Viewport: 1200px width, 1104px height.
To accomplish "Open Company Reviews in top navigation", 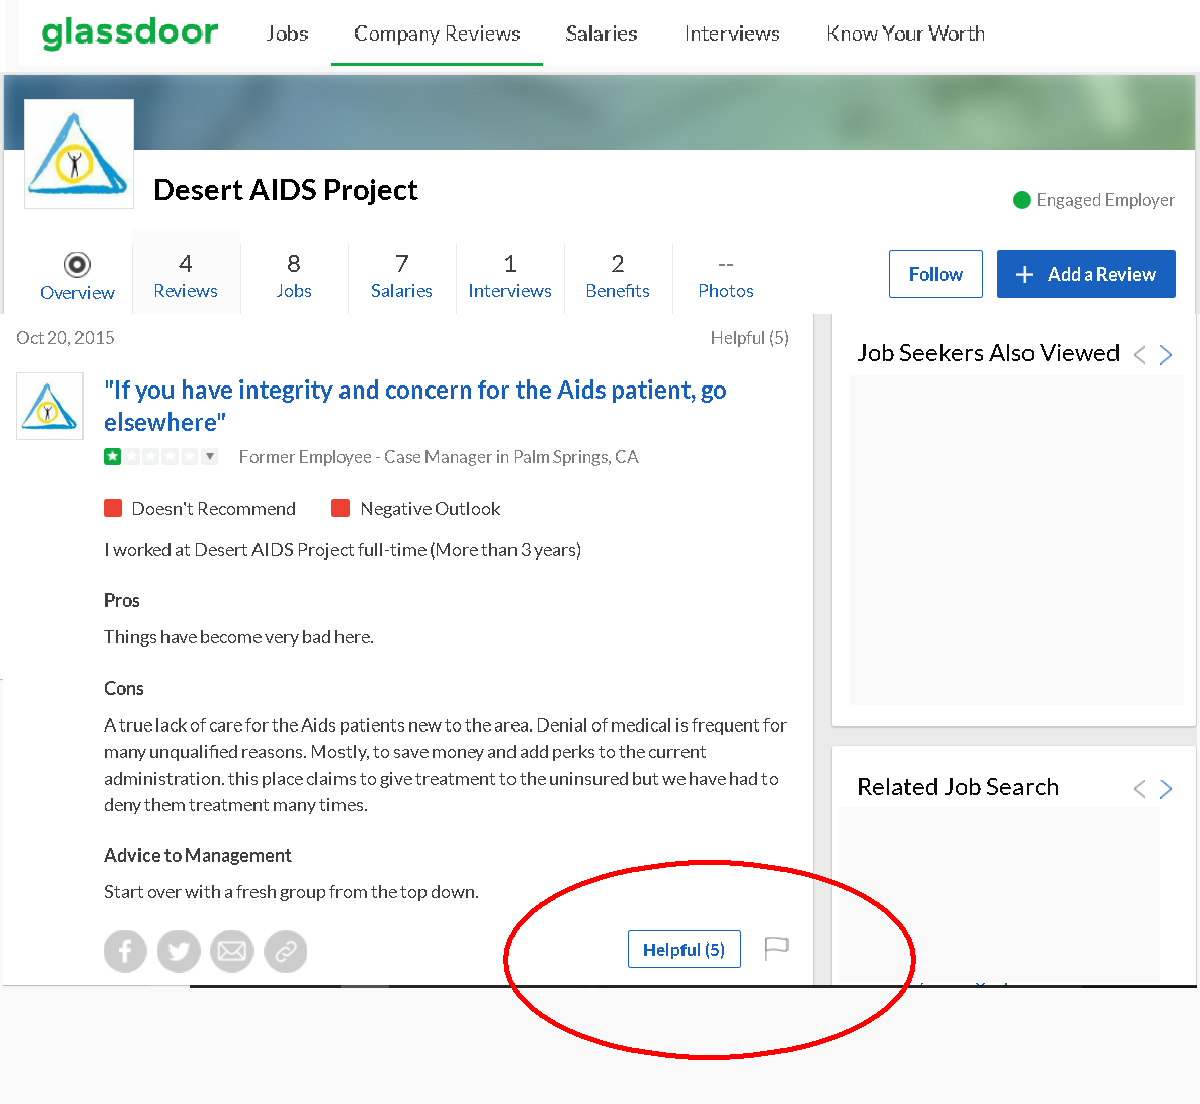I will [437, 33].
